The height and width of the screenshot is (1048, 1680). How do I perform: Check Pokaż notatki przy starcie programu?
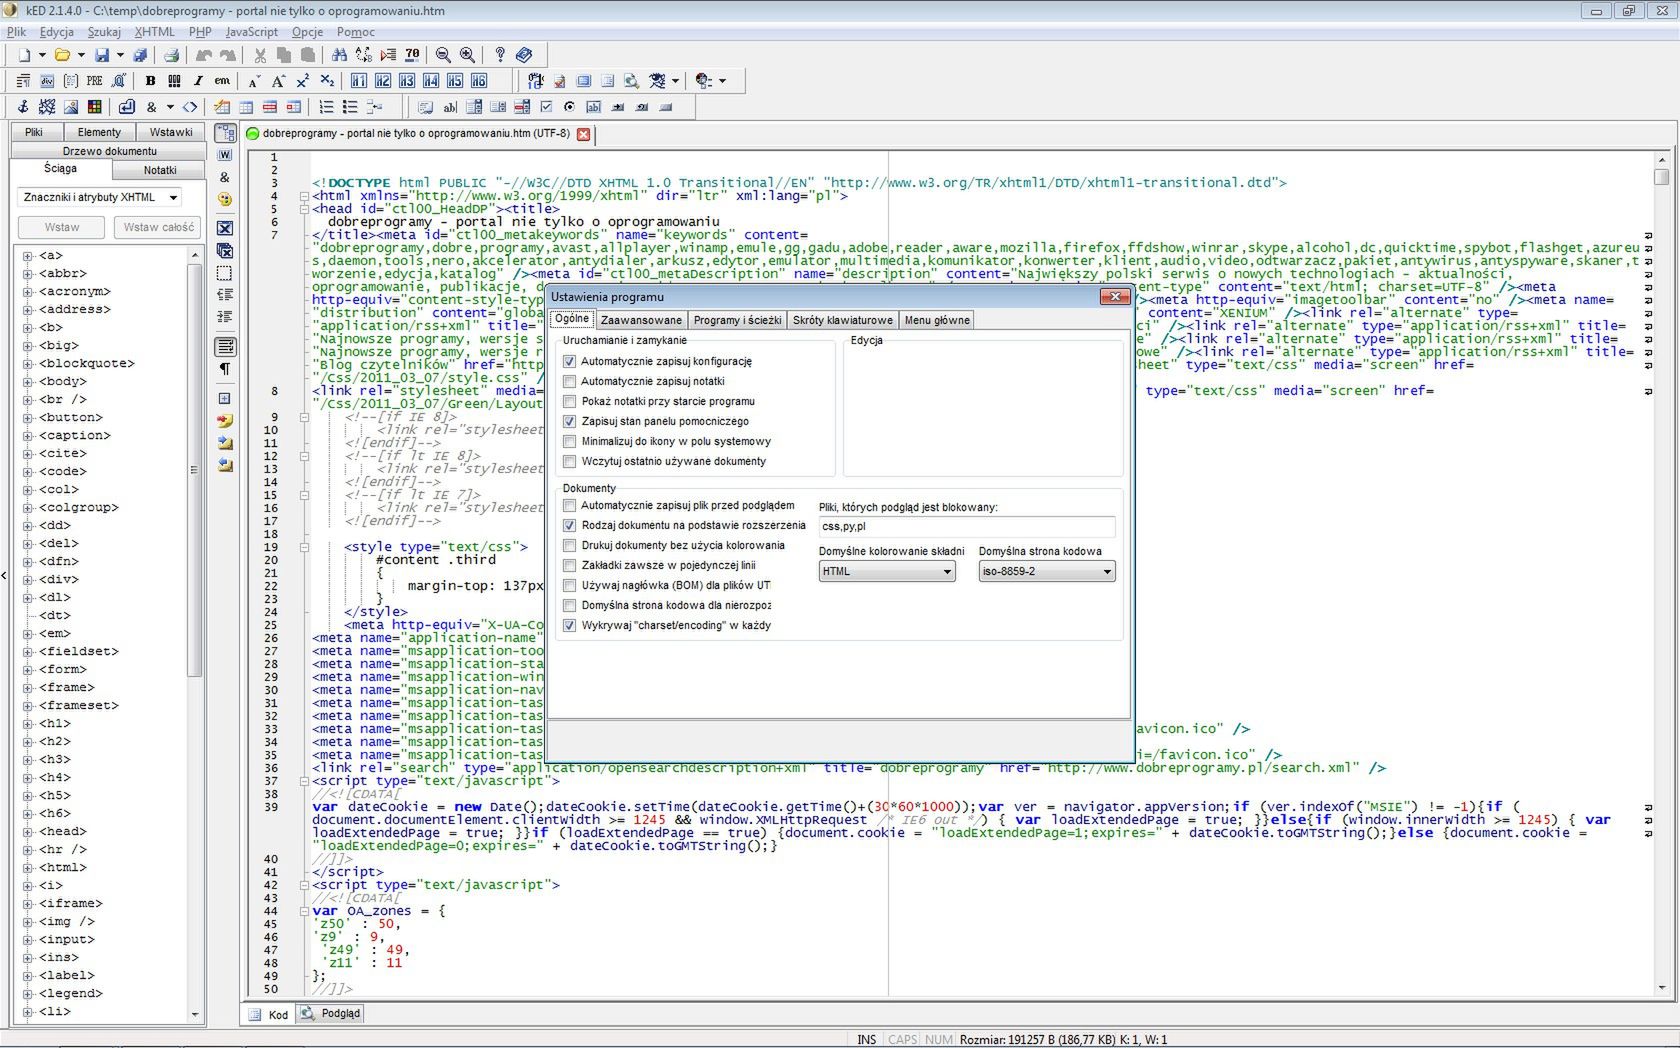point(570,402)
